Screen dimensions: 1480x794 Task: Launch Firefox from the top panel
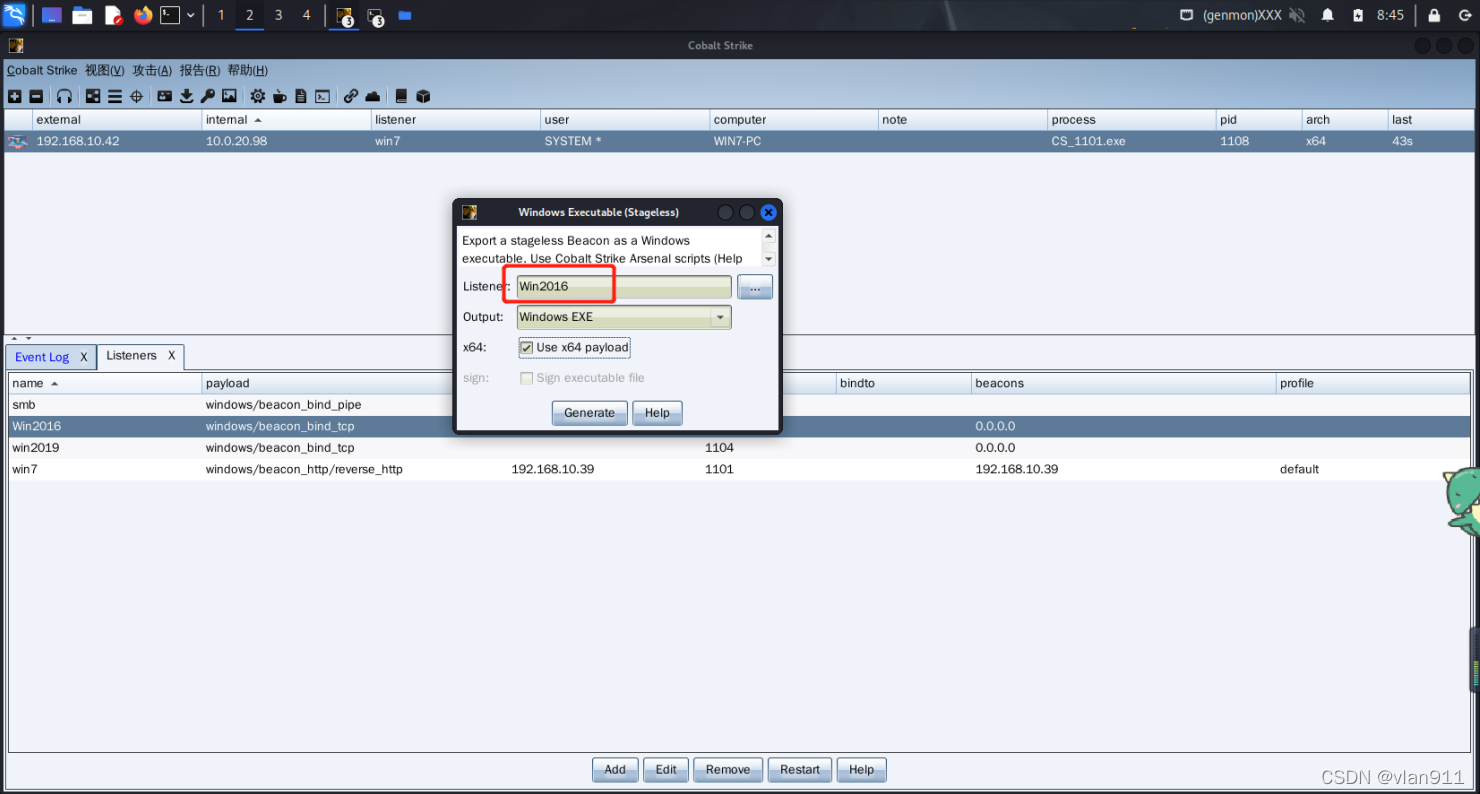pyautogui.click(x=143, y=15)
